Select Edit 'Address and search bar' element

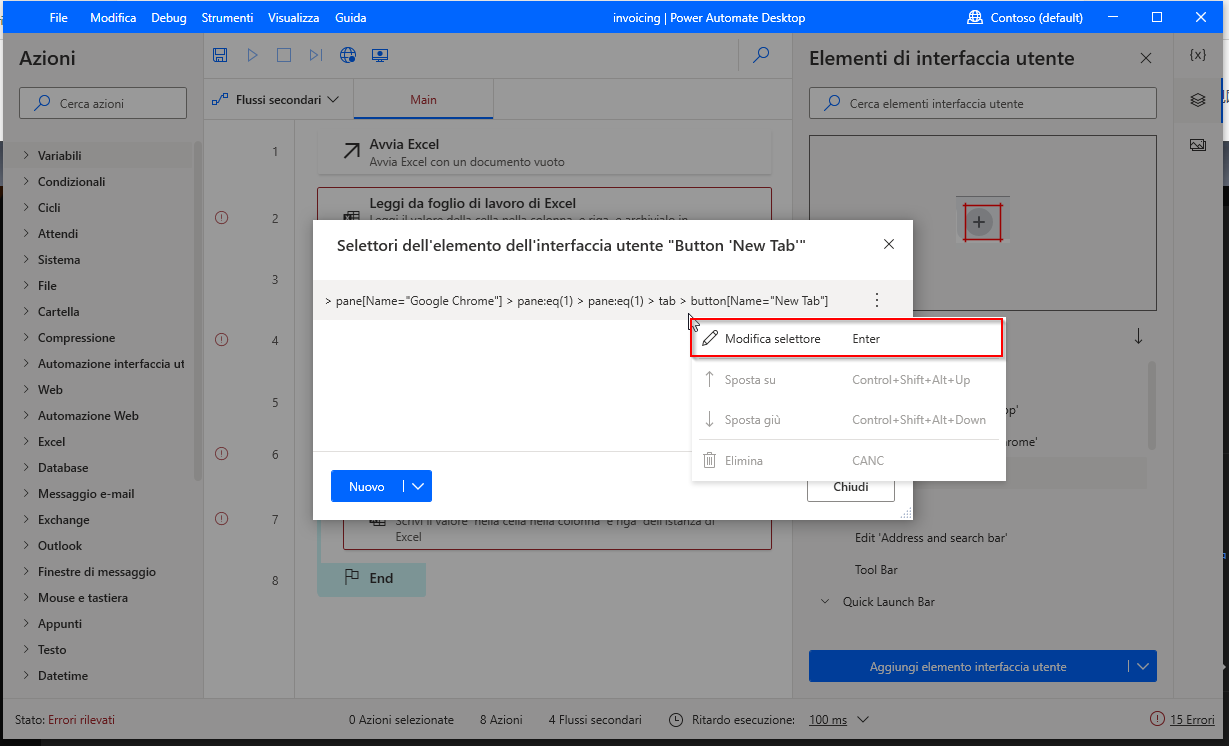[x=930, y=538]
